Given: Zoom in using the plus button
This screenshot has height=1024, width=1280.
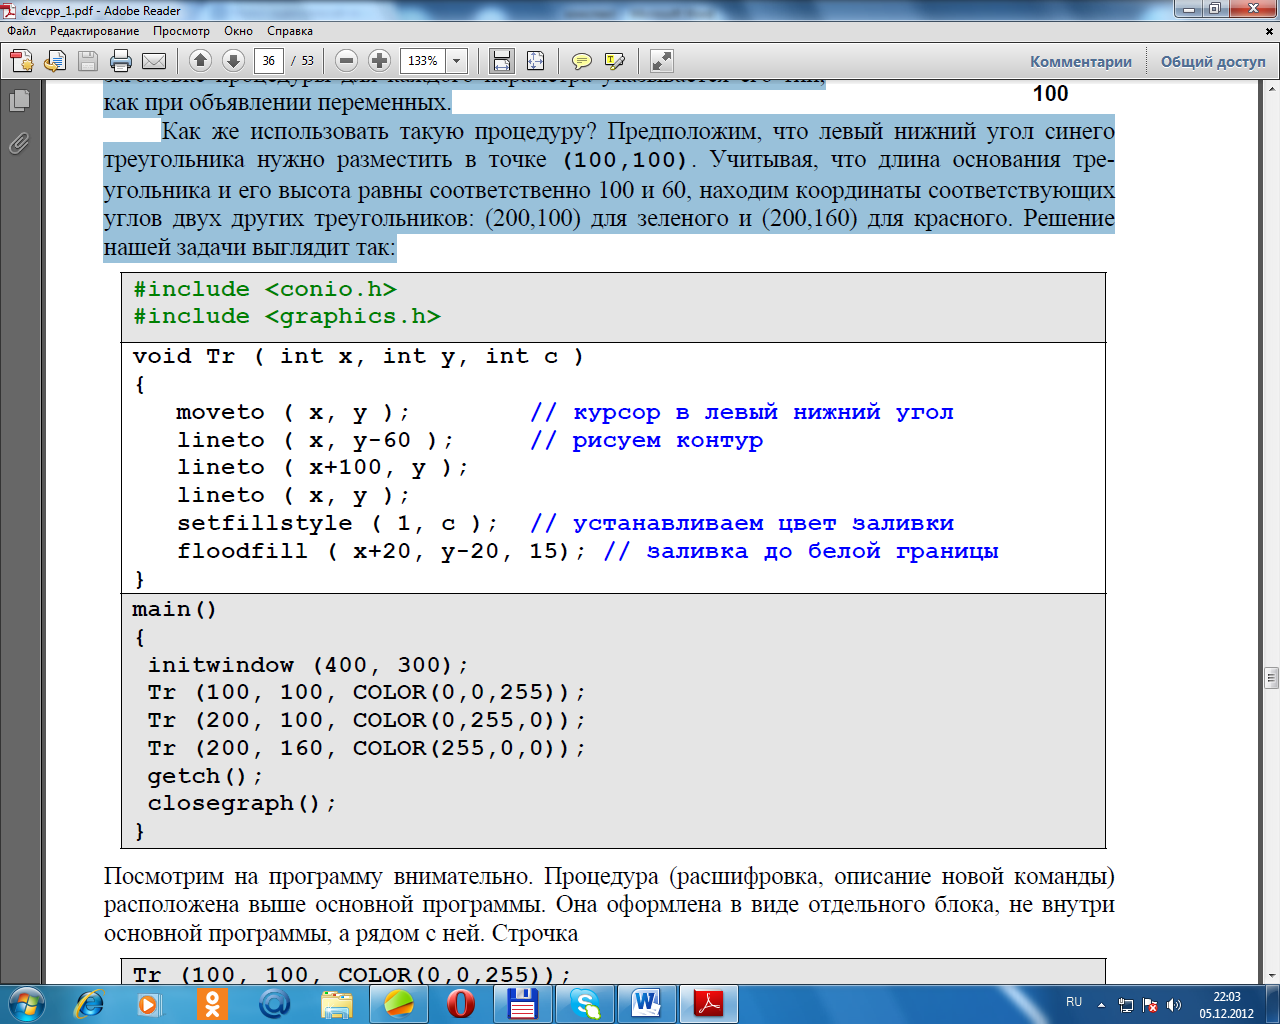Looking at the screenshot, I should pos(379,61).
